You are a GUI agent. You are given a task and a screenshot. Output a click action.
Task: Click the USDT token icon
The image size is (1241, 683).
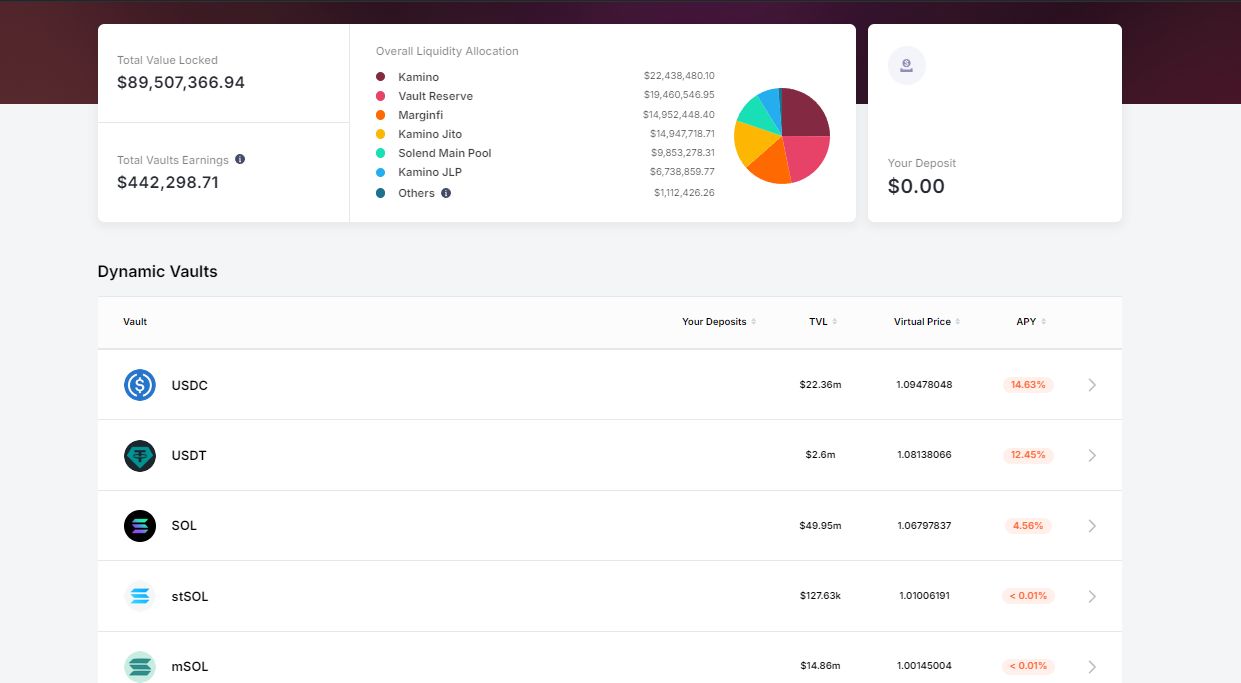click(x=140, y=456)
